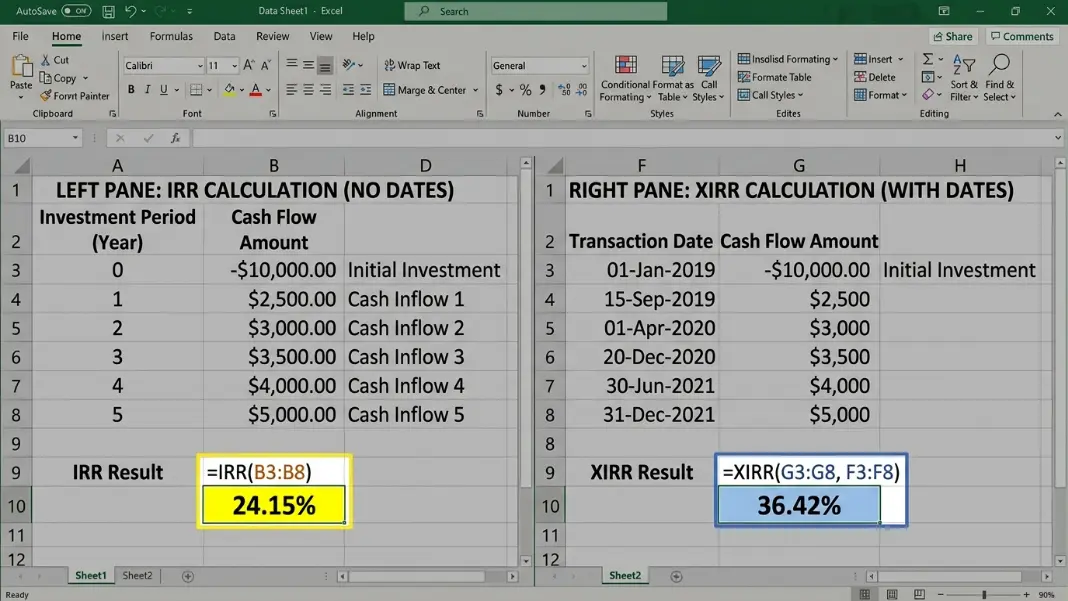Expand Merge & Center dropdown arrow
The width and height of the screenshot is (1068, 601).
tap(475, 91)
